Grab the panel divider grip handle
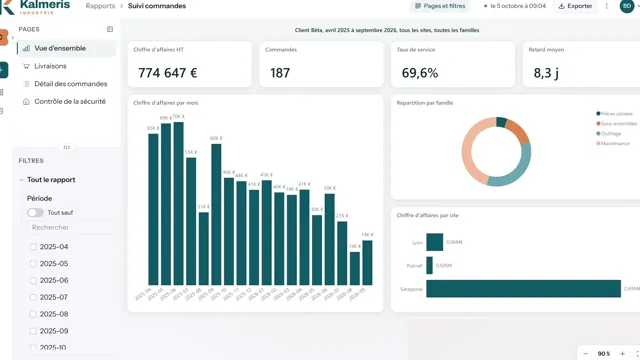The height and width of the screenshot is (360, 640). (x=67, y=147)
